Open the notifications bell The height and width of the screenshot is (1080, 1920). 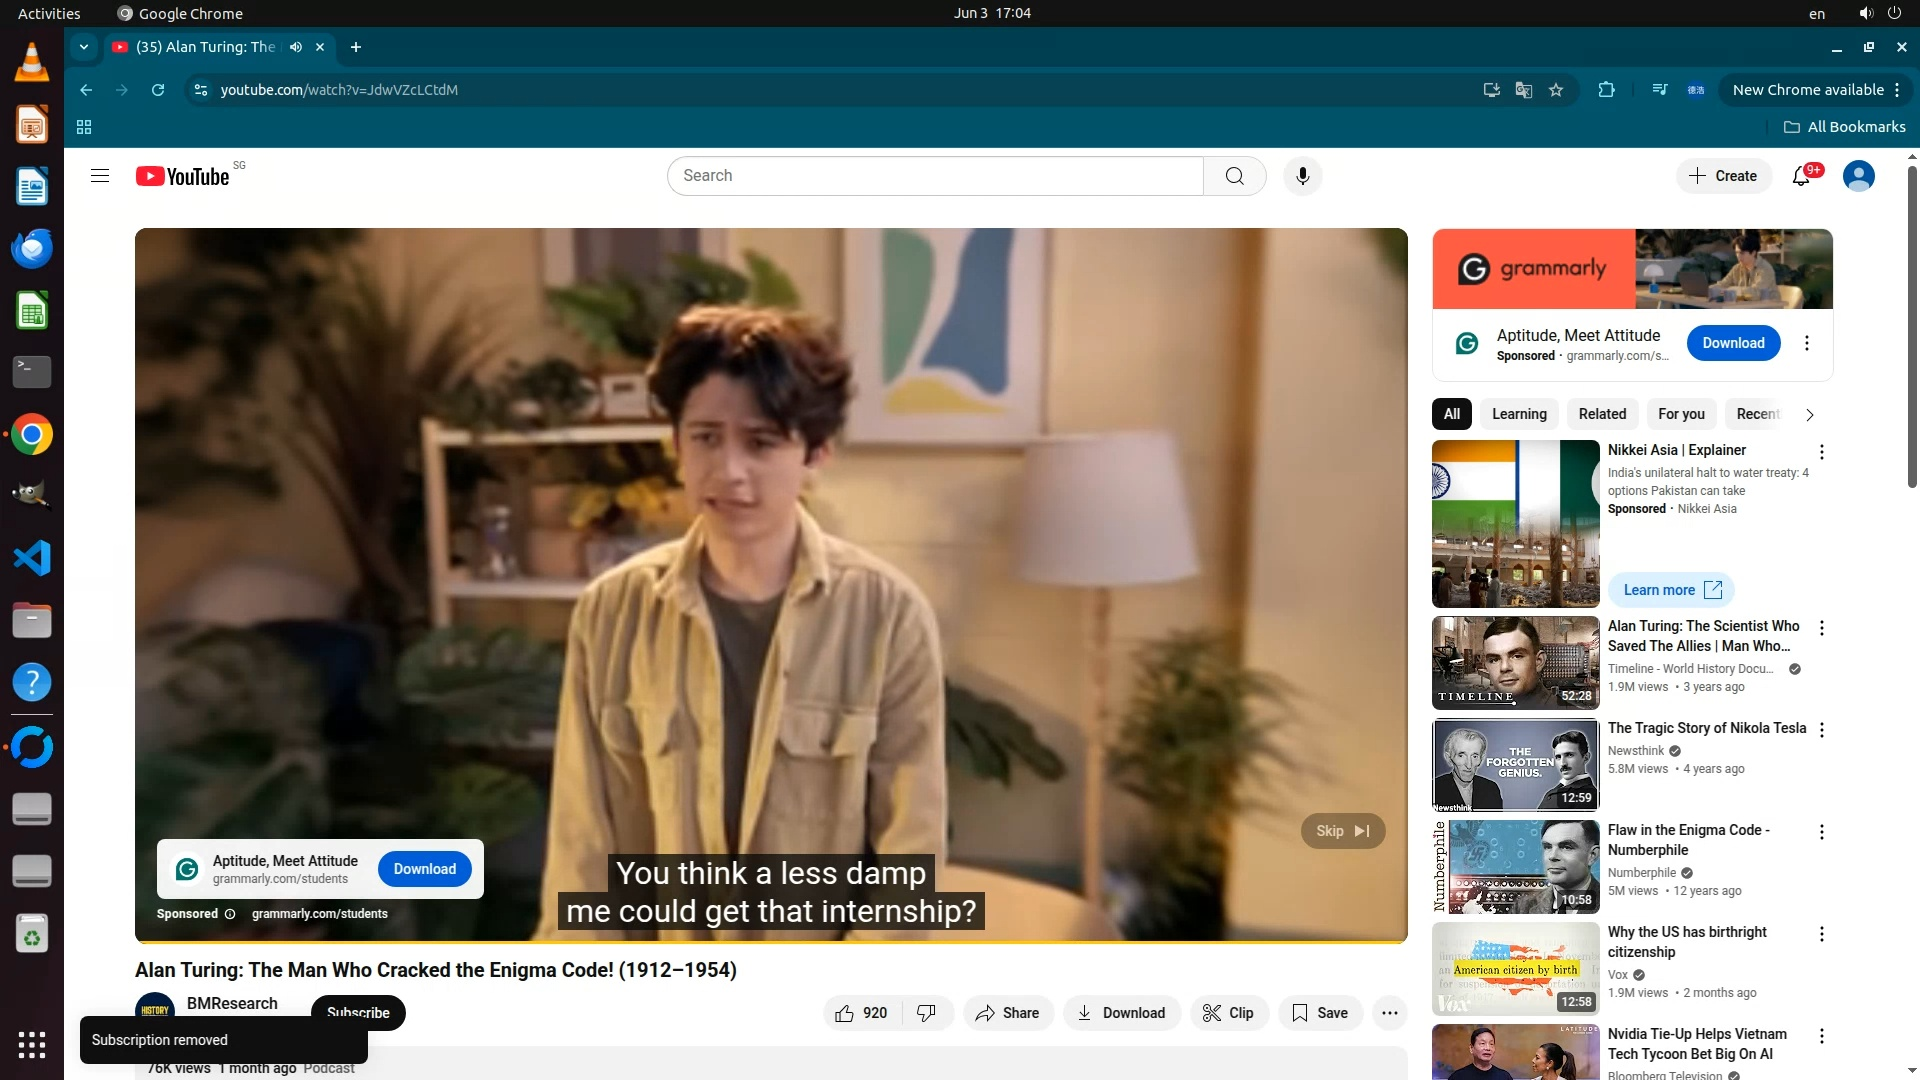[1801, 176]
